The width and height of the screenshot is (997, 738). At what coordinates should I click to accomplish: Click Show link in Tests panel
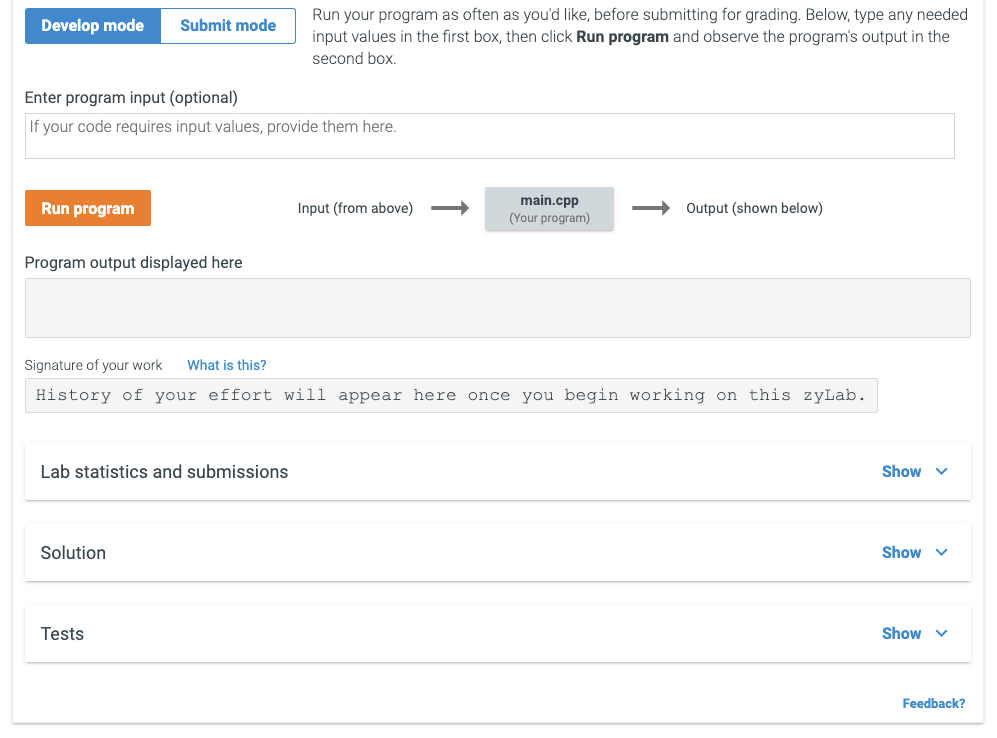(901, 634)
